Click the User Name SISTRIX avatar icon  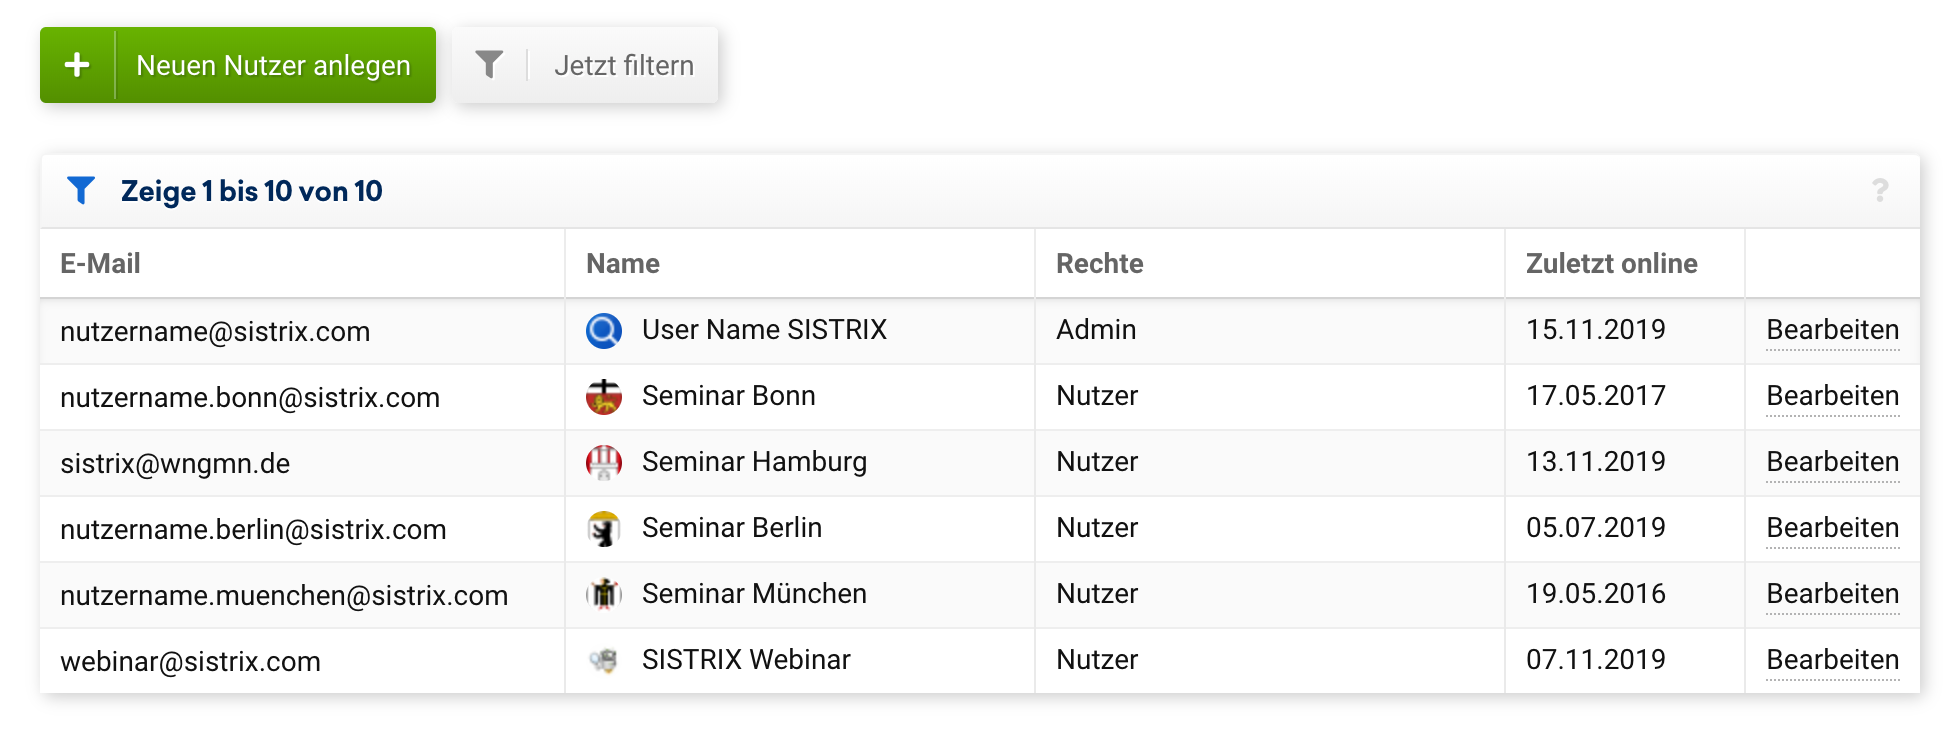pyautogui.click(x=604, y=330)
